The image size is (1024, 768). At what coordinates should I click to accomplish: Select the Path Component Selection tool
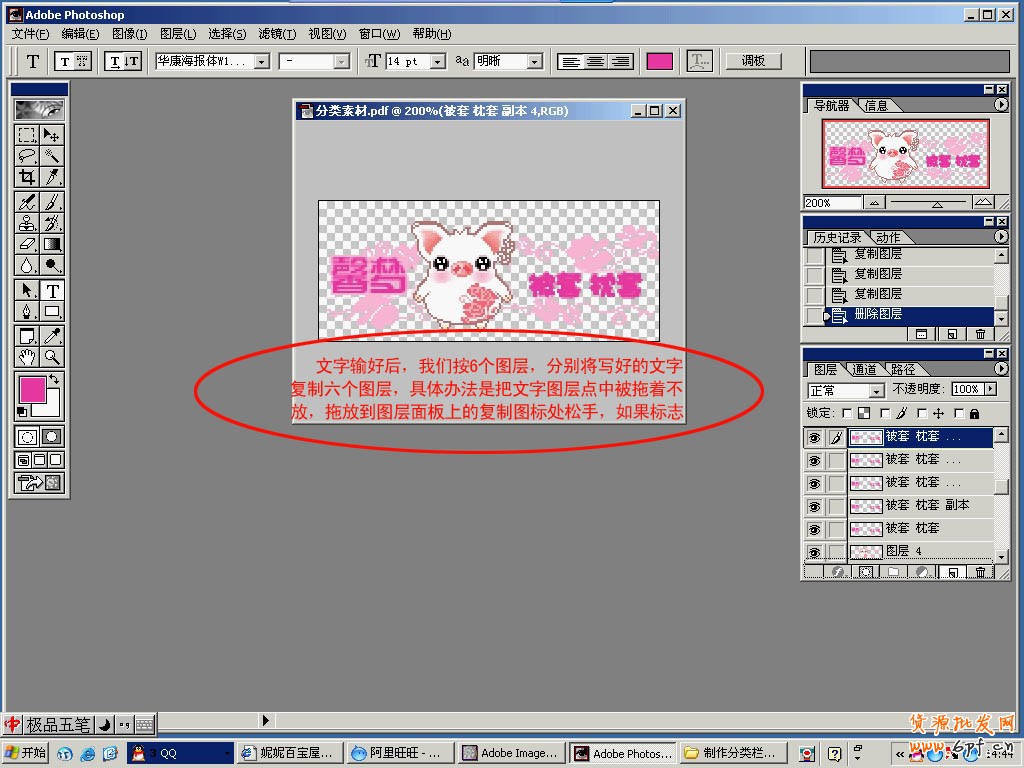point(27,290)
